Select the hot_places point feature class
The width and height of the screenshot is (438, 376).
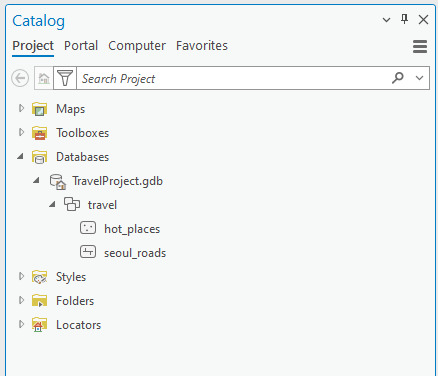click(132, 229)
